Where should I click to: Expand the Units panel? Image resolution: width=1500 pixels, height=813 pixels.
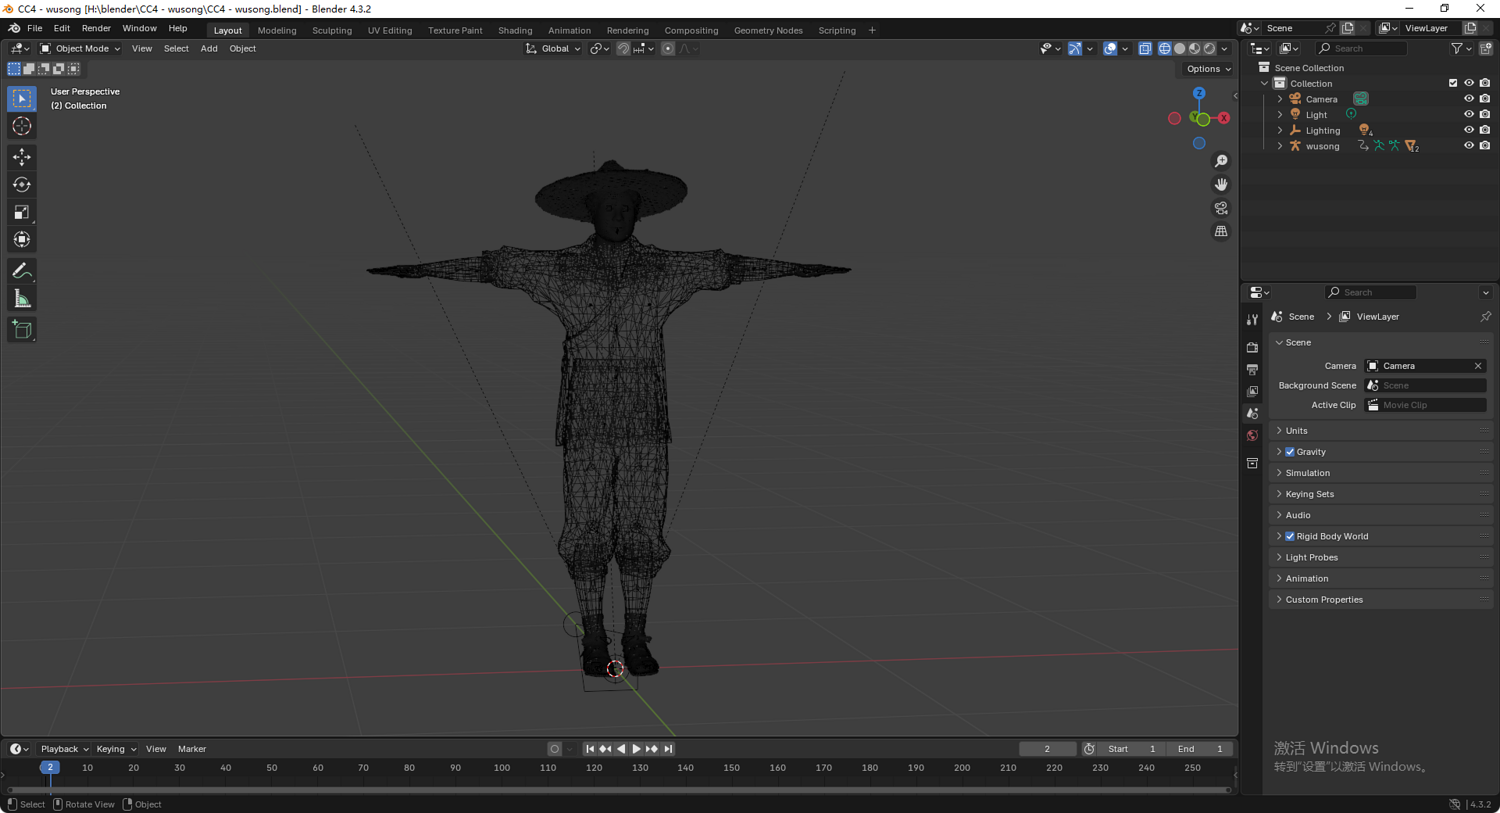(1297, 431)
